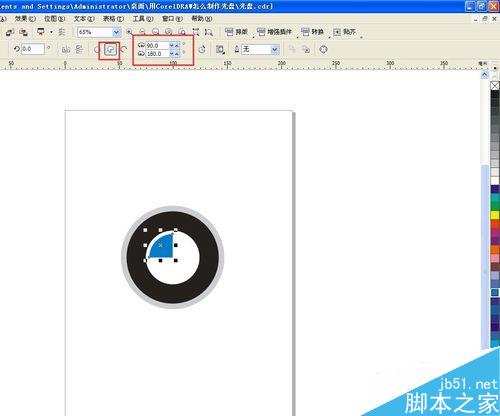Viewport: 500px width, 416px height.
Task: Click the 贴齐 snap button
Action: [345, 32]
